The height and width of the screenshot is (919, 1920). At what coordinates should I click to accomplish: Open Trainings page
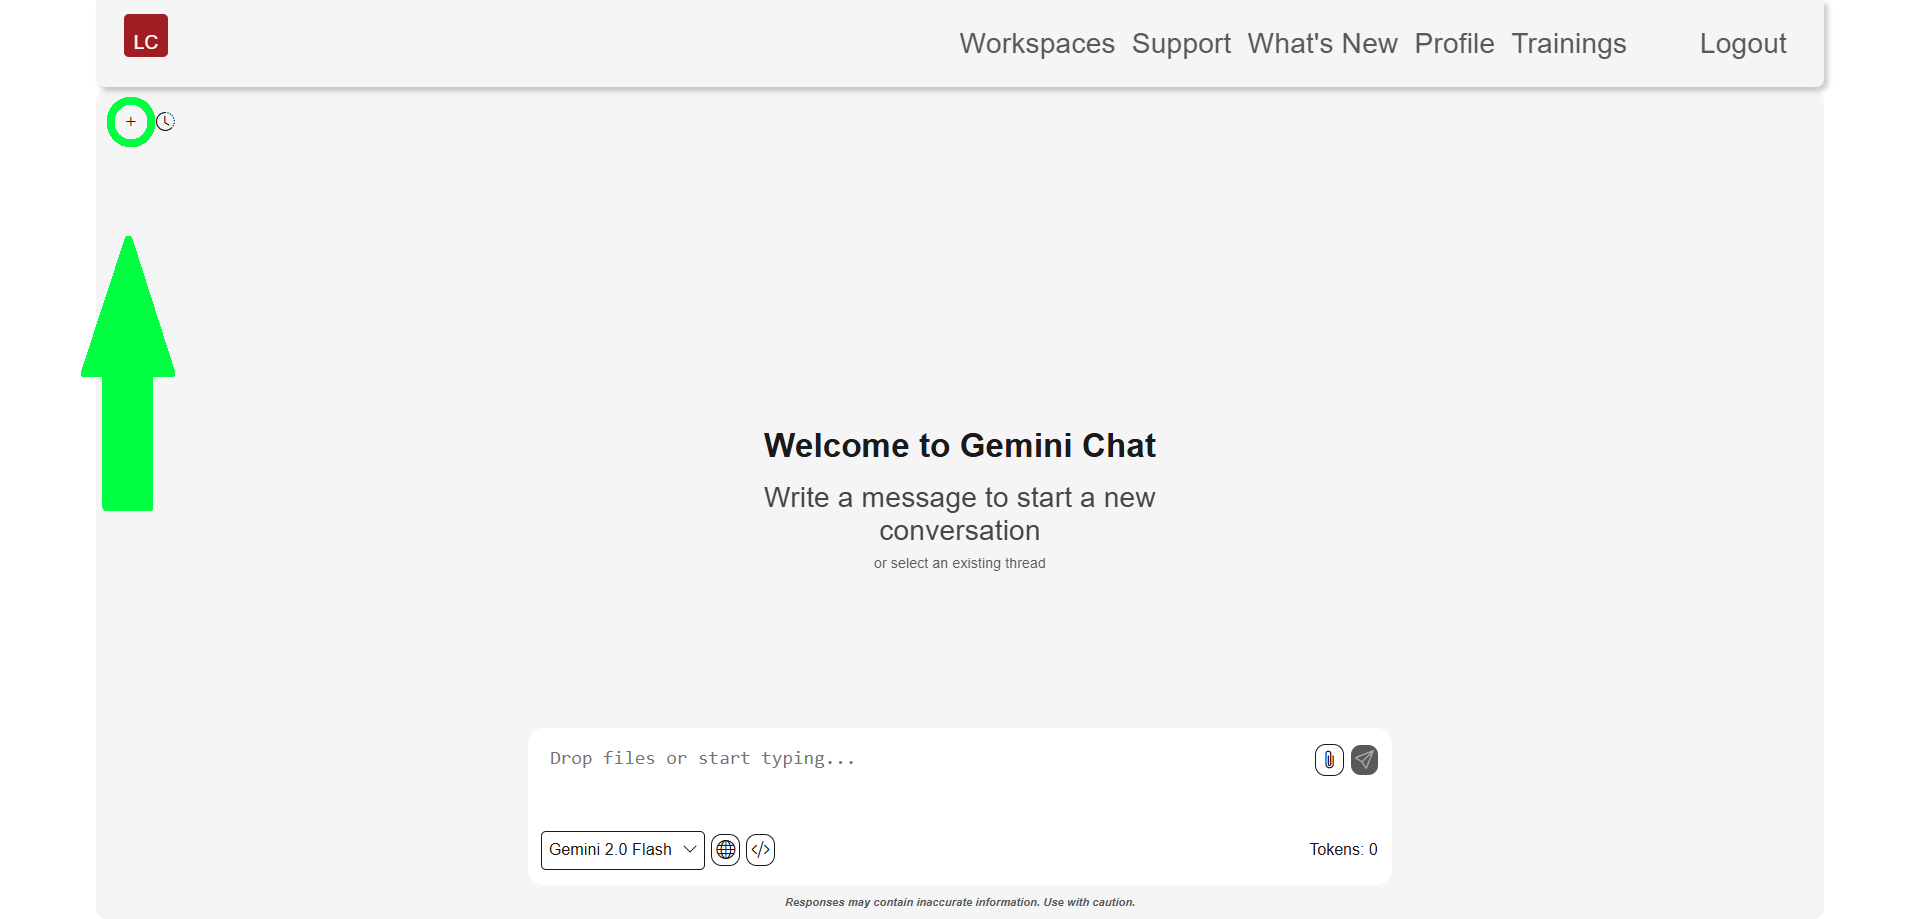[x=1568, y=44]
